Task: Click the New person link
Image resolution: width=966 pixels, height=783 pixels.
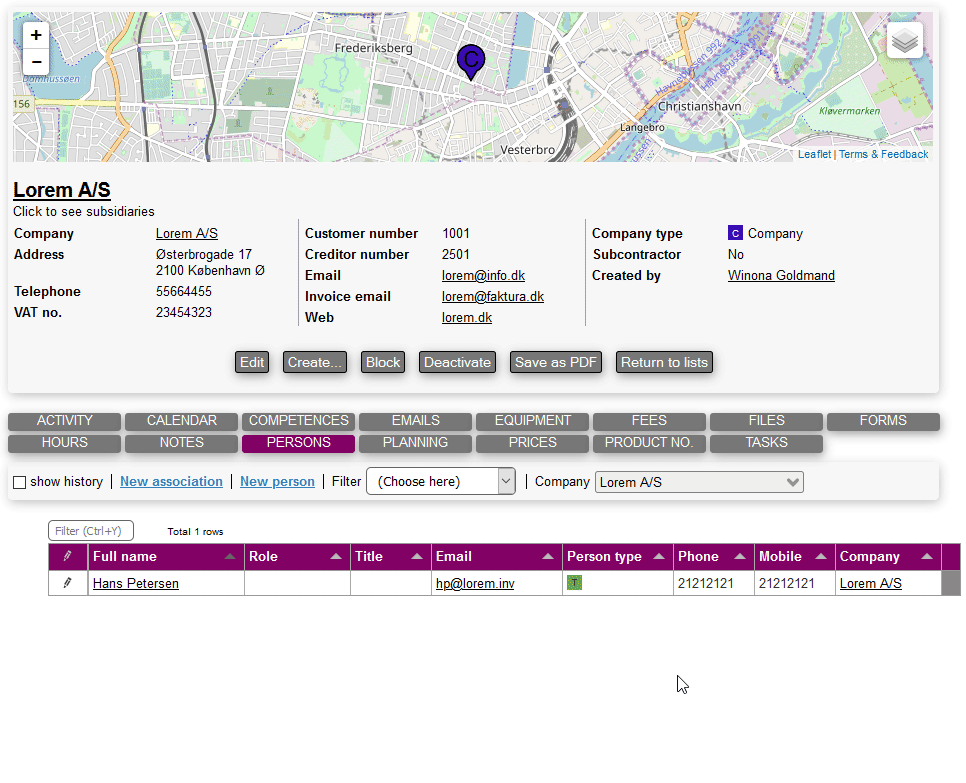Action: pos(277,481)
